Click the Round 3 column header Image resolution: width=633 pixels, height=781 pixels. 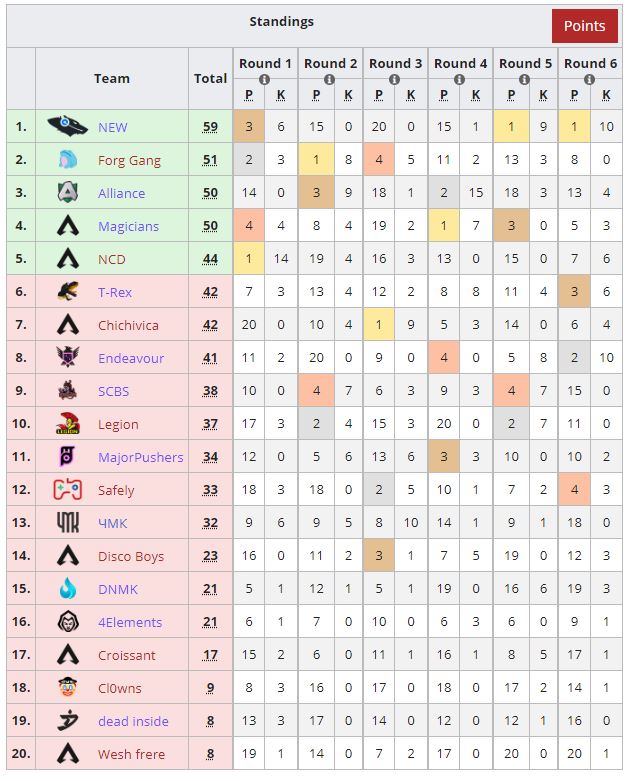pyautogui.click(x=395, y=63)
